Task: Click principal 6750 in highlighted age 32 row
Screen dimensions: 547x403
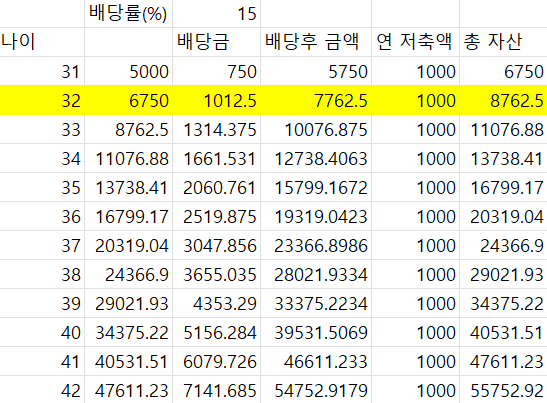Action: click(x=128, y=100)
